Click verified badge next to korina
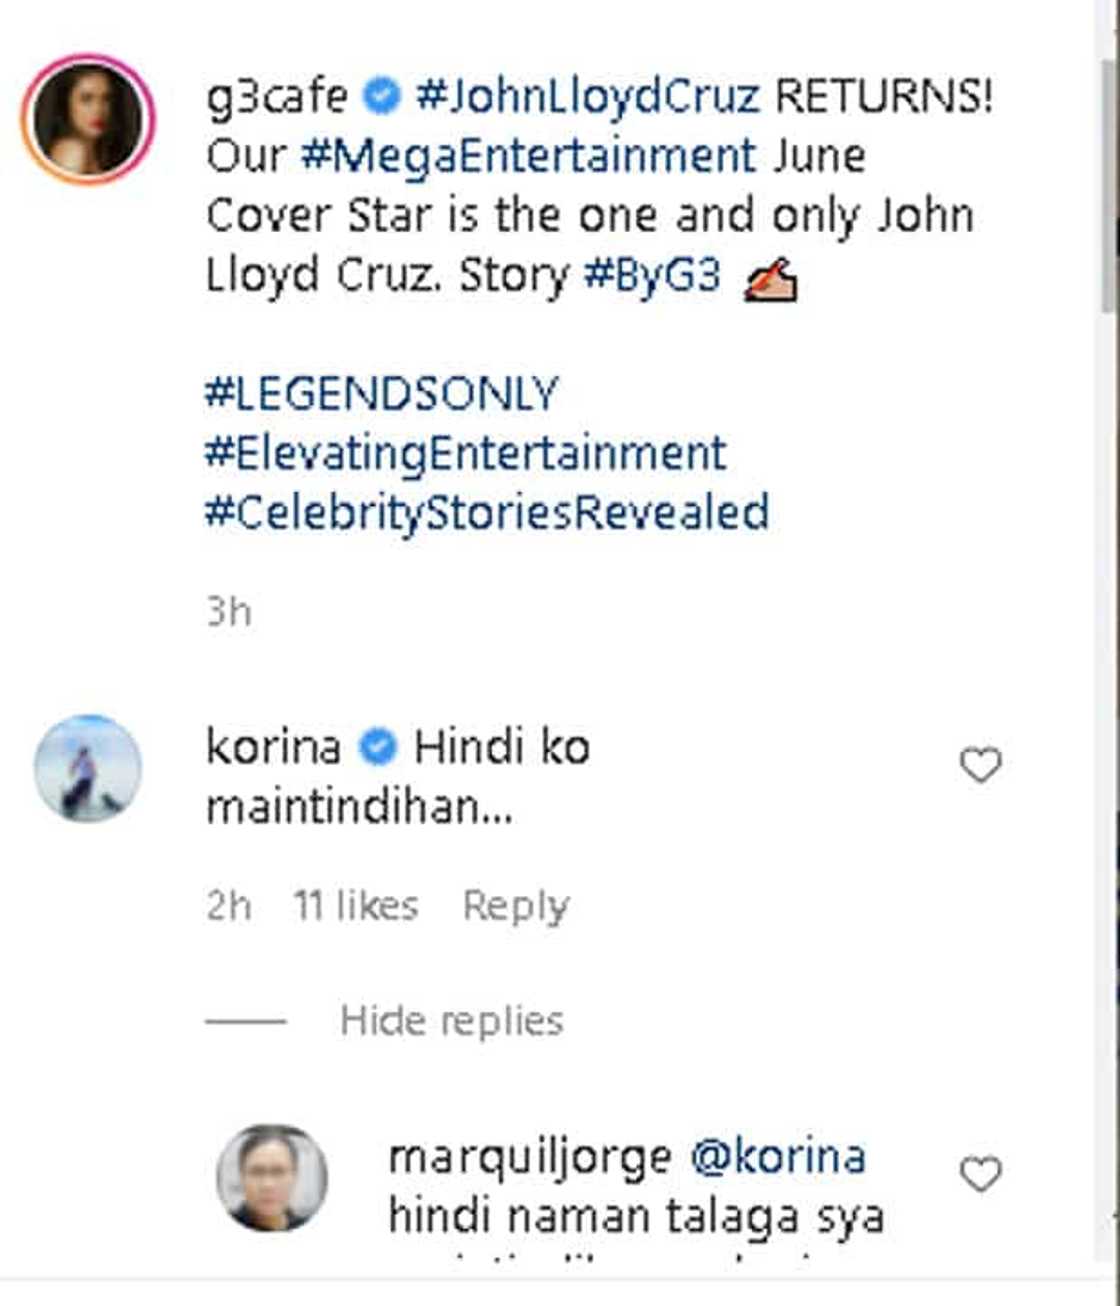Image resolution: width=1120 pixels, height=1306 pixels. [x=377, y=747]
